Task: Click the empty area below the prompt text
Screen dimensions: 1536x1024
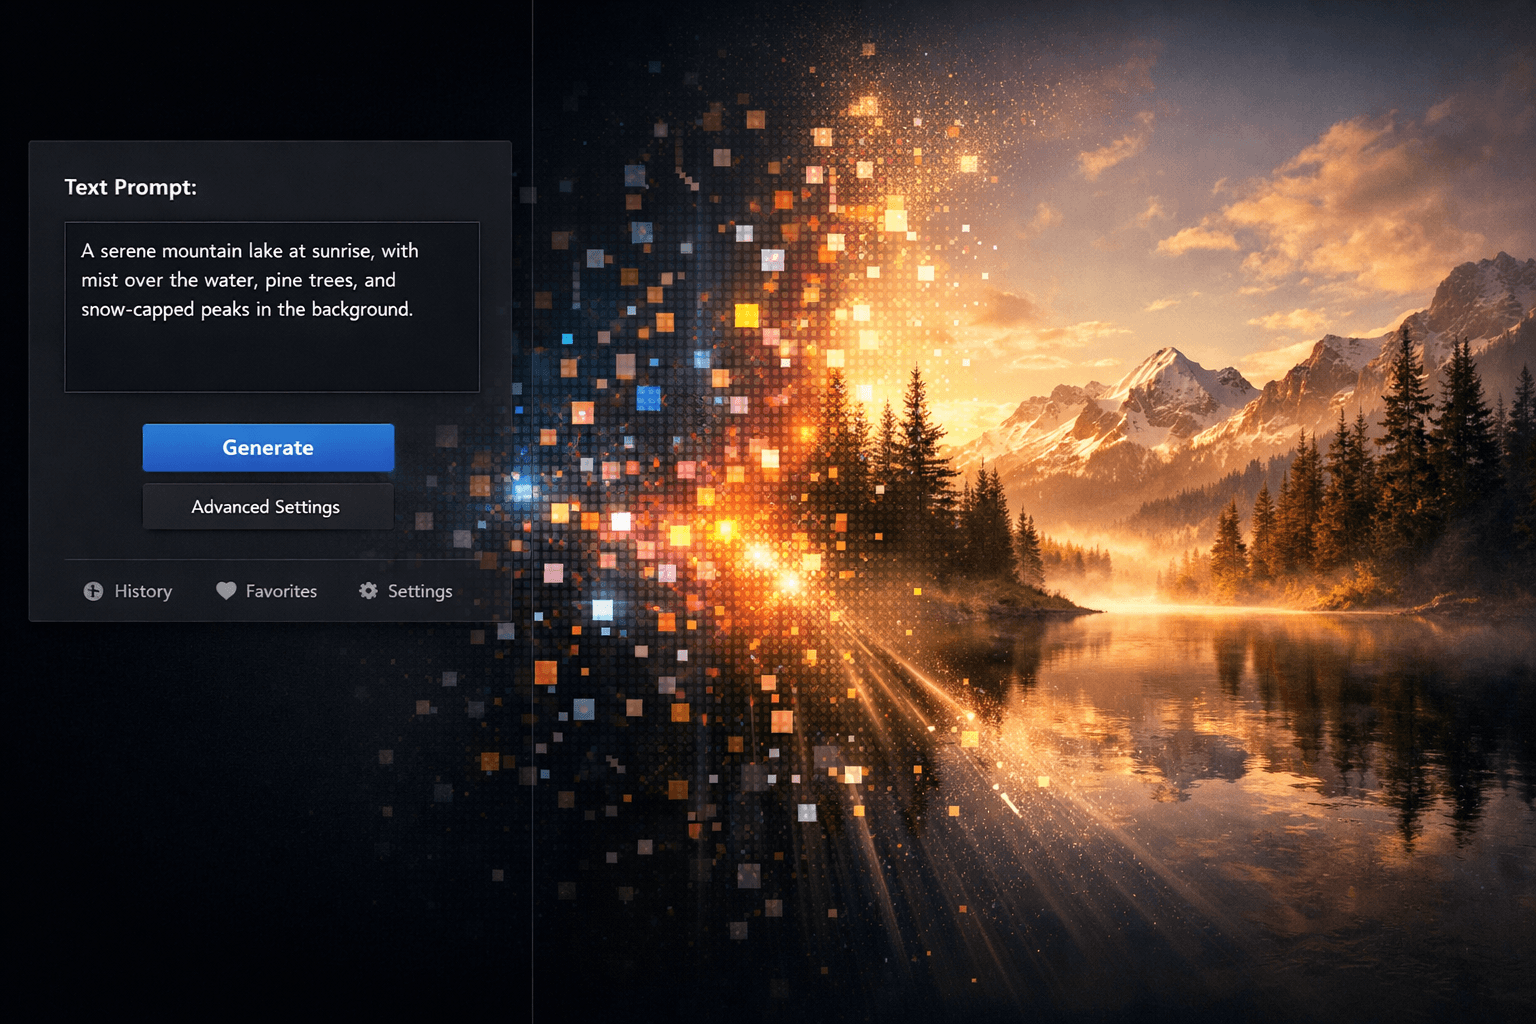Action: (x=271, y=358)
